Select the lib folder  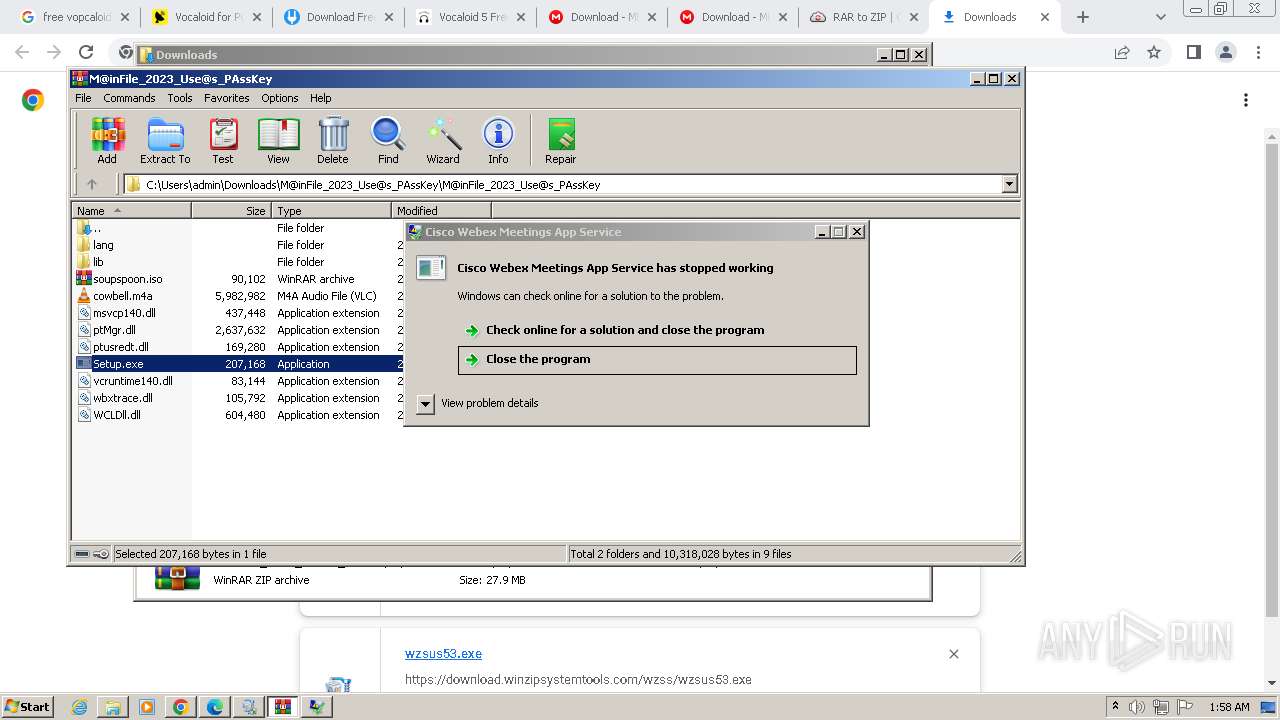click(98, 262)
